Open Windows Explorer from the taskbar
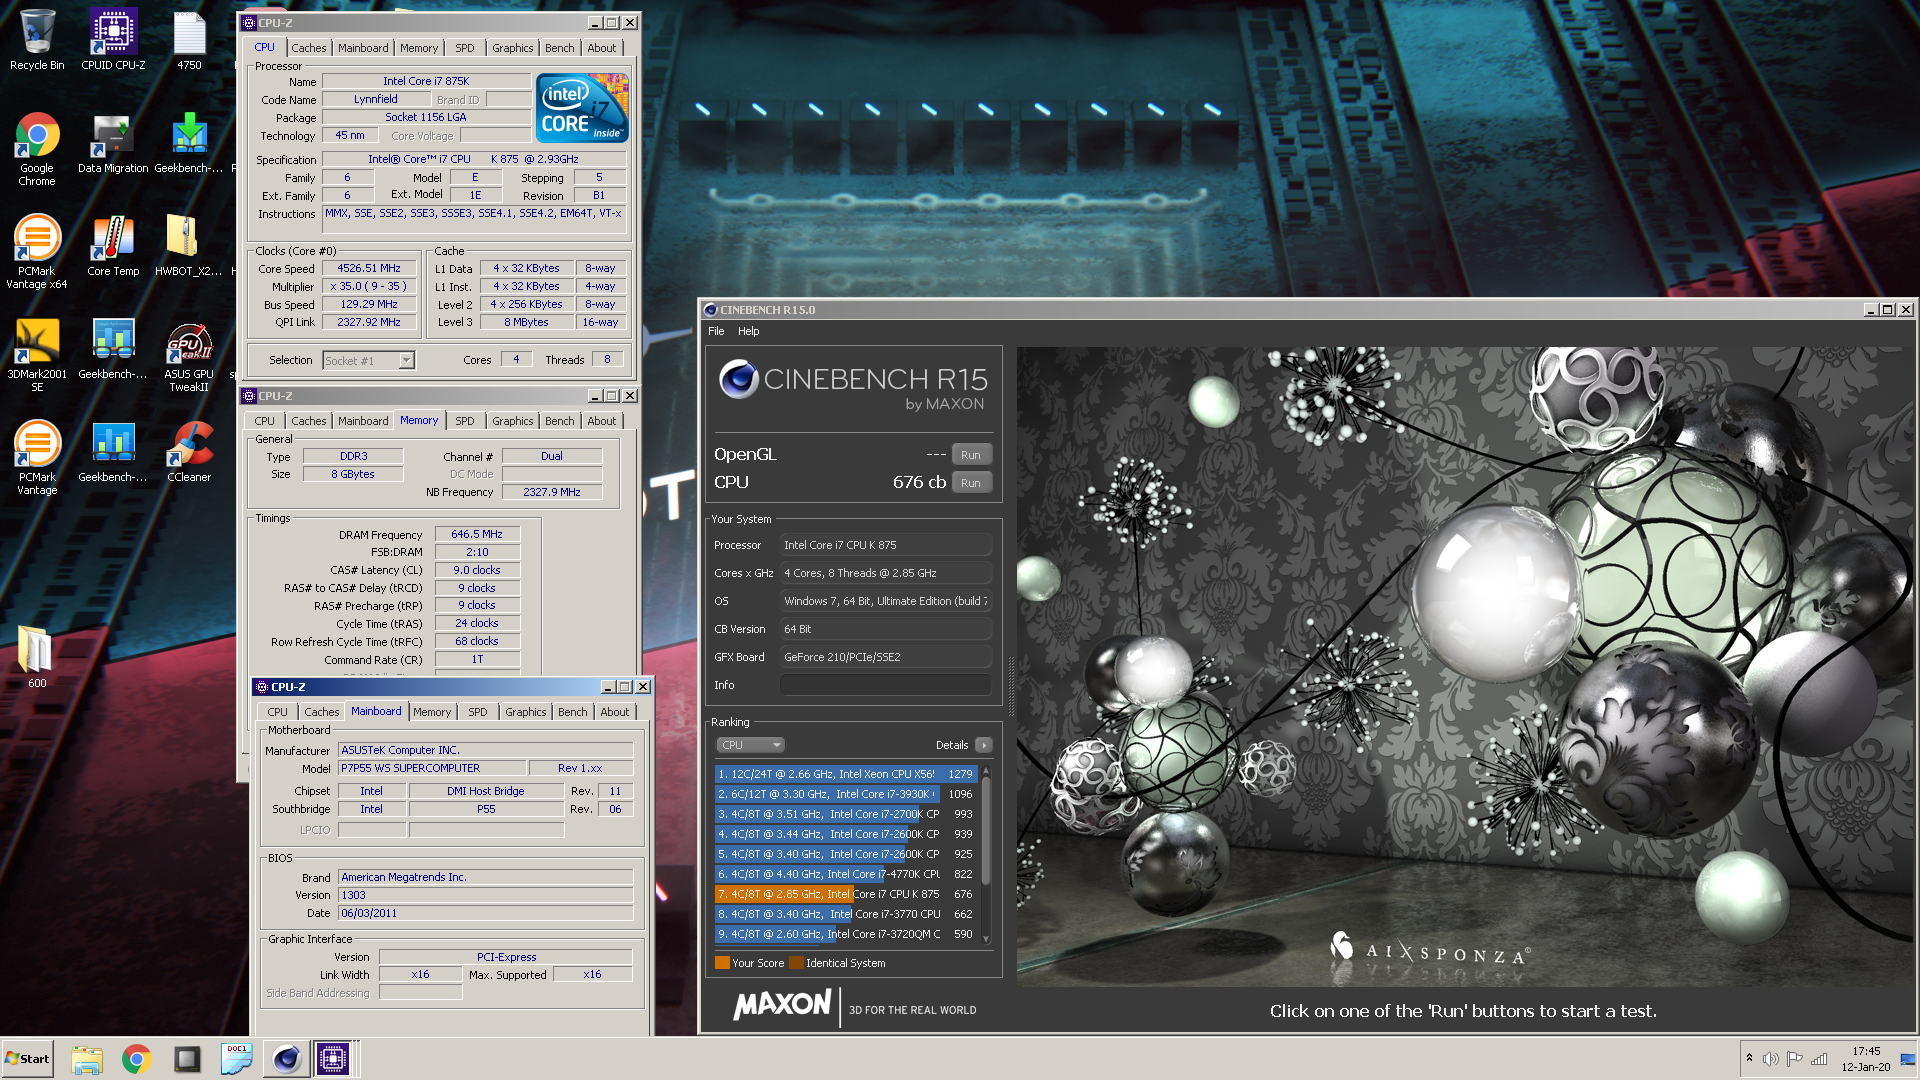This screenshot has height=1080, width=1920. tap(87, 1059)
